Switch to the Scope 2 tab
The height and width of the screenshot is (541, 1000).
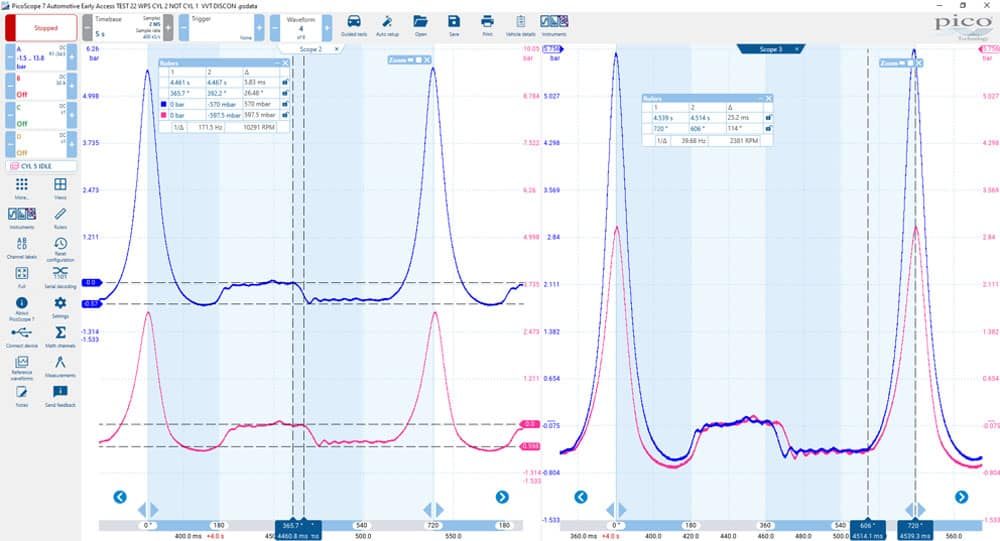point(311,49)
